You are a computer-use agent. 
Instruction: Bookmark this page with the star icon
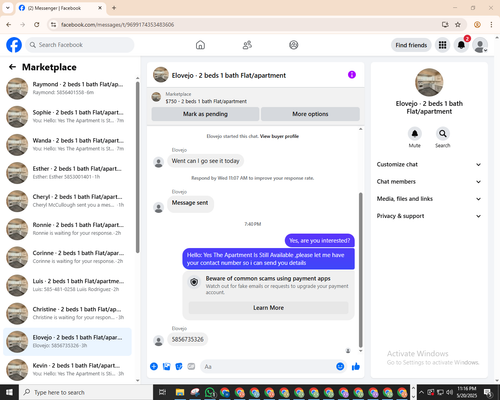[458, 24]
